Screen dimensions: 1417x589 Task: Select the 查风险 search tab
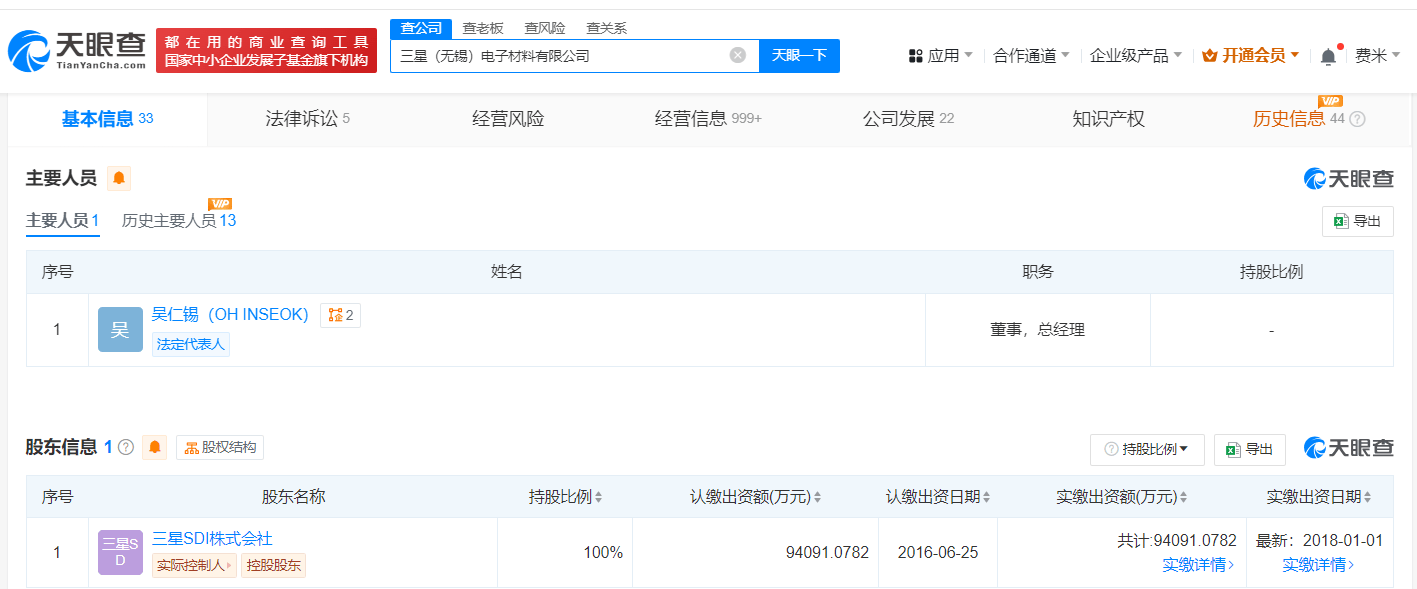(x=545, y=28)
